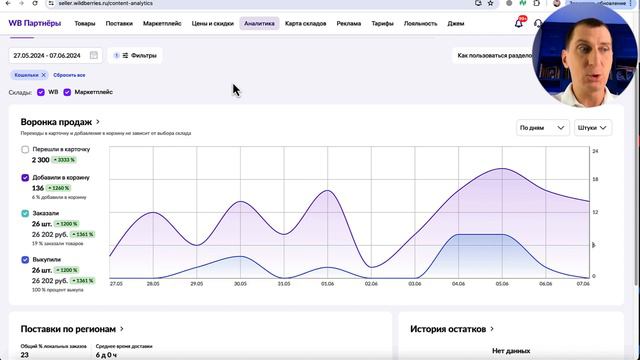Click the 01.06 date label on chart axis

[x=327, y=284]
